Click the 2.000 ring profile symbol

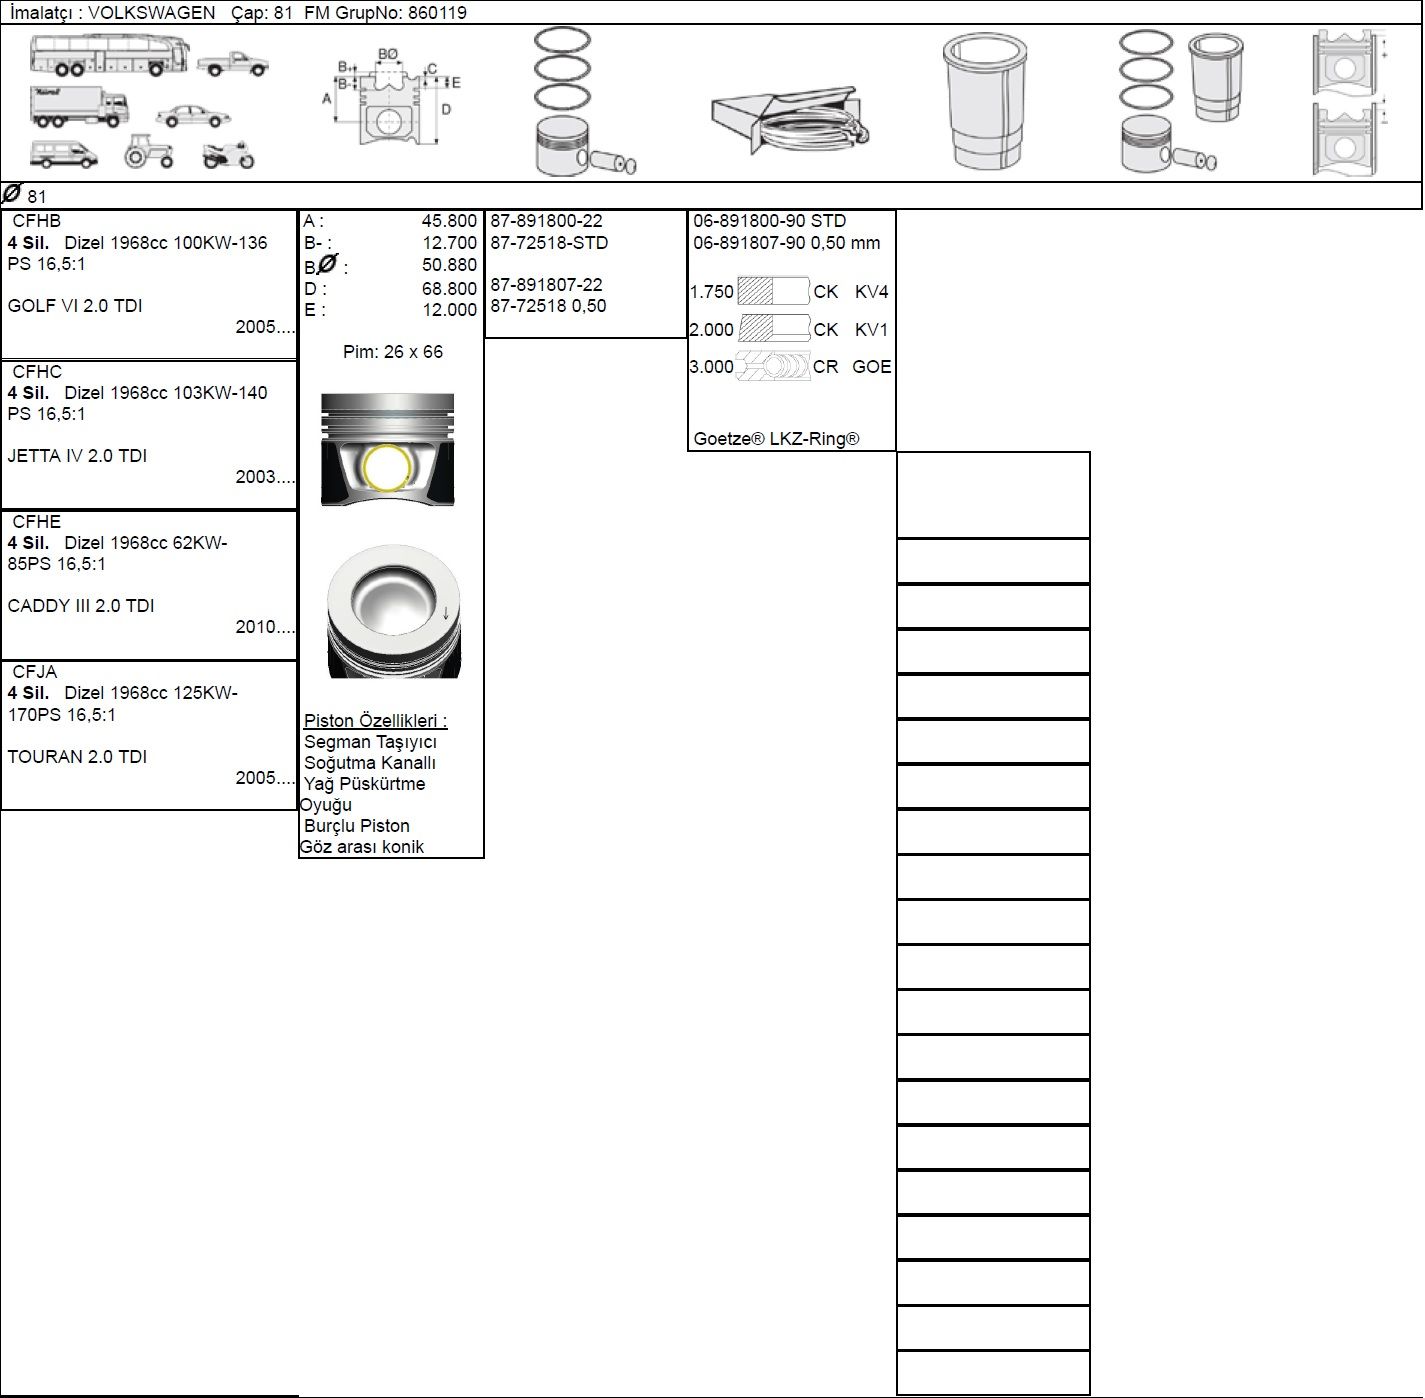pos(773,328)
